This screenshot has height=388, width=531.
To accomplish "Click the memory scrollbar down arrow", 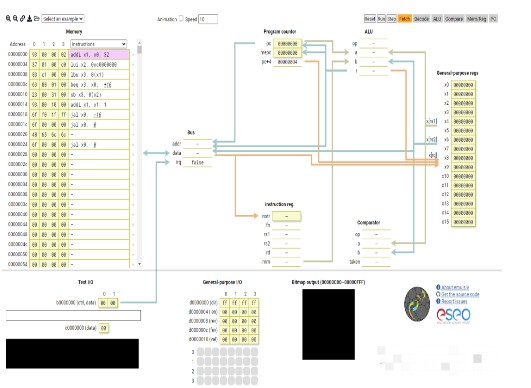I will pos(139,264).
